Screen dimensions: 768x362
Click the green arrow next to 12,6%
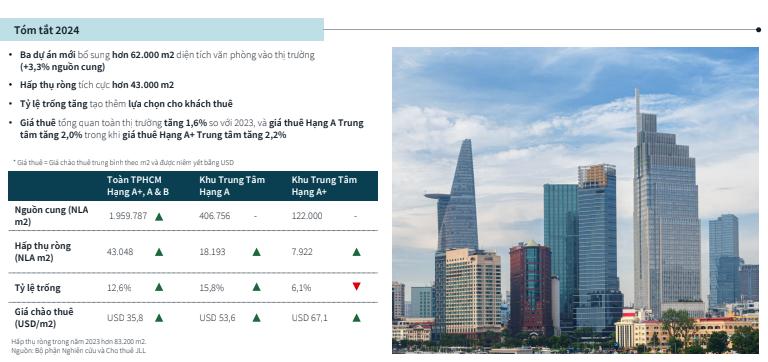[x=159, y=287]
